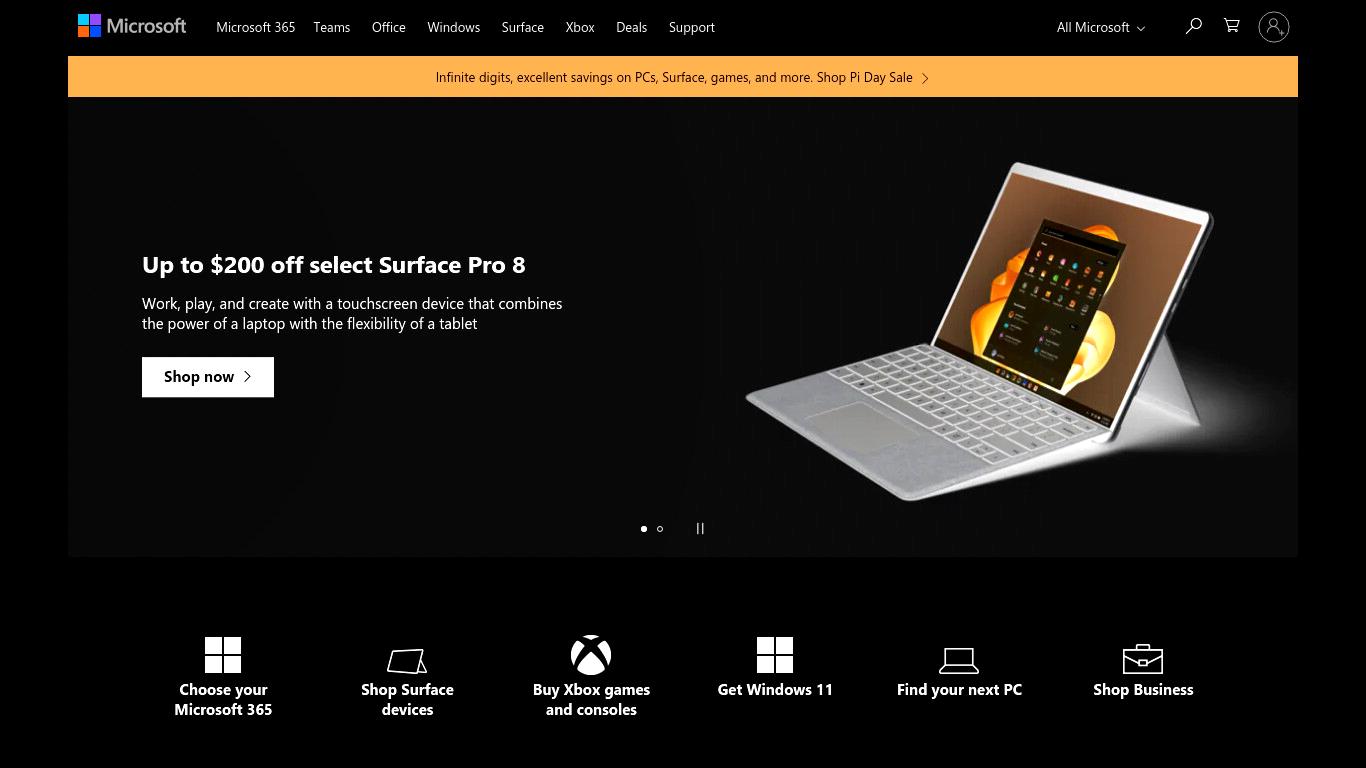
Task: Open the Microsoft 365 menu item
Action: pyautogui.click(x=256, y=27)
